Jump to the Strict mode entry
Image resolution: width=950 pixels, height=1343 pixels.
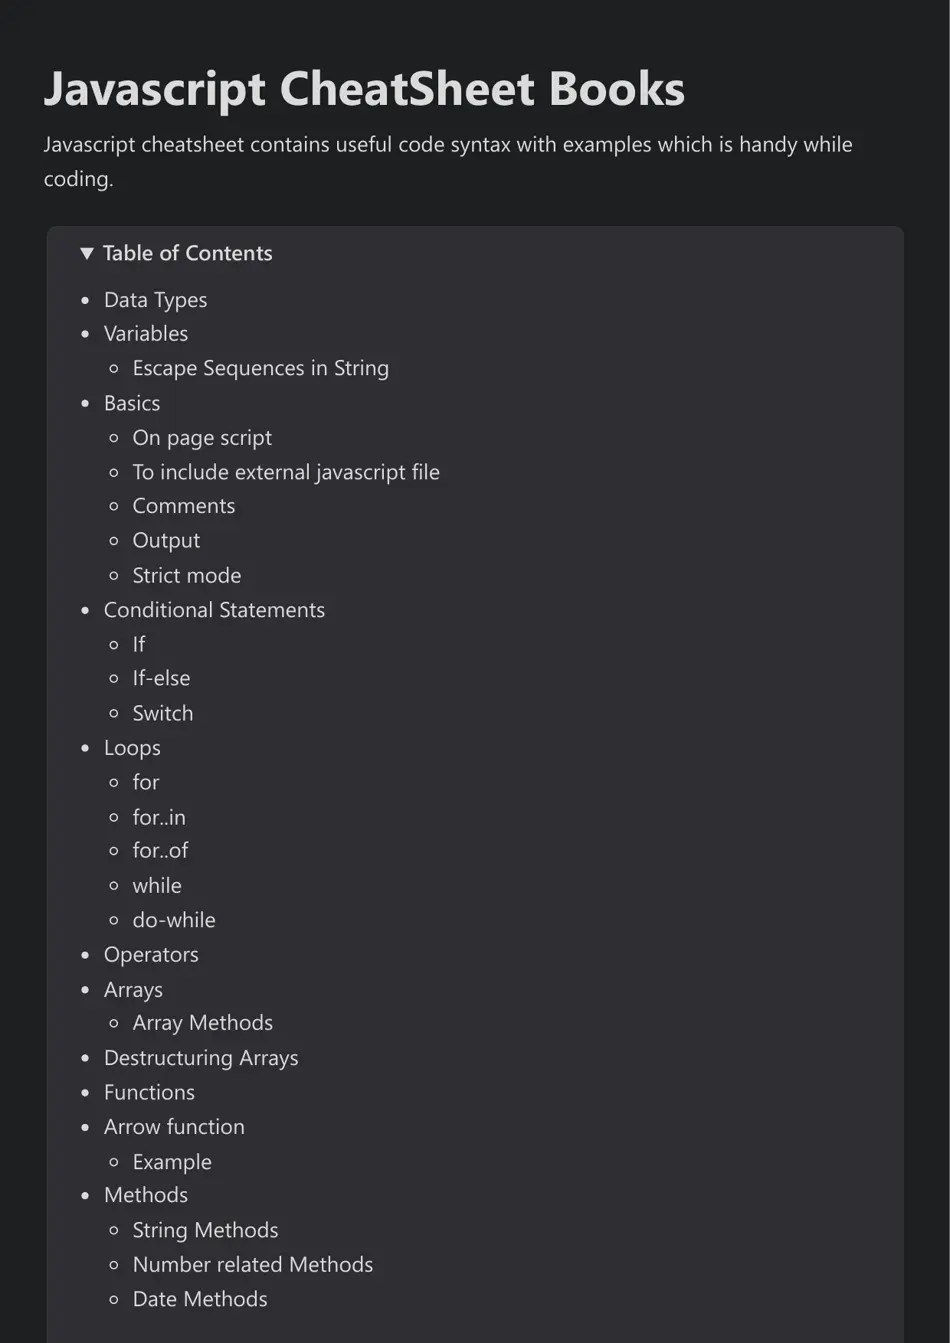(186, 575)
